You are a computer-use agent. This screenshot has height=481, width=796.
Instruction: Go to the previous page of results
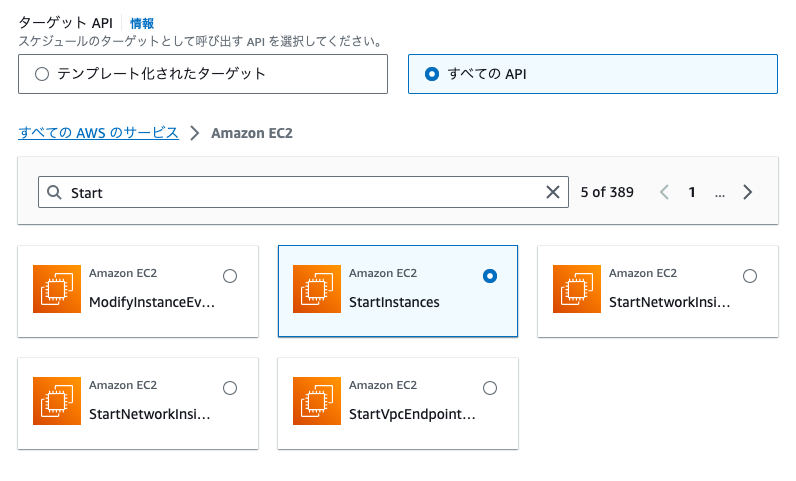664,192
